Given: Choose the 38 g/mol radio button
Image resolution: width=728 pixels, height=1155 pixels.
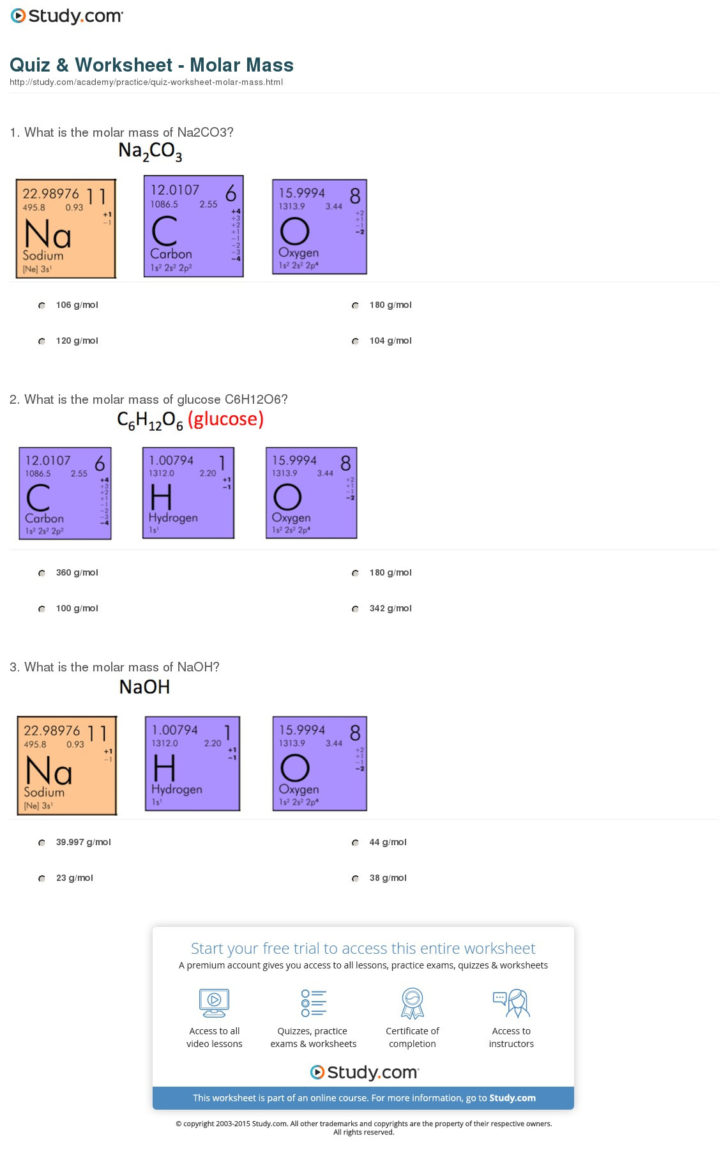Looking at the screenshot, I should point(355,878).
